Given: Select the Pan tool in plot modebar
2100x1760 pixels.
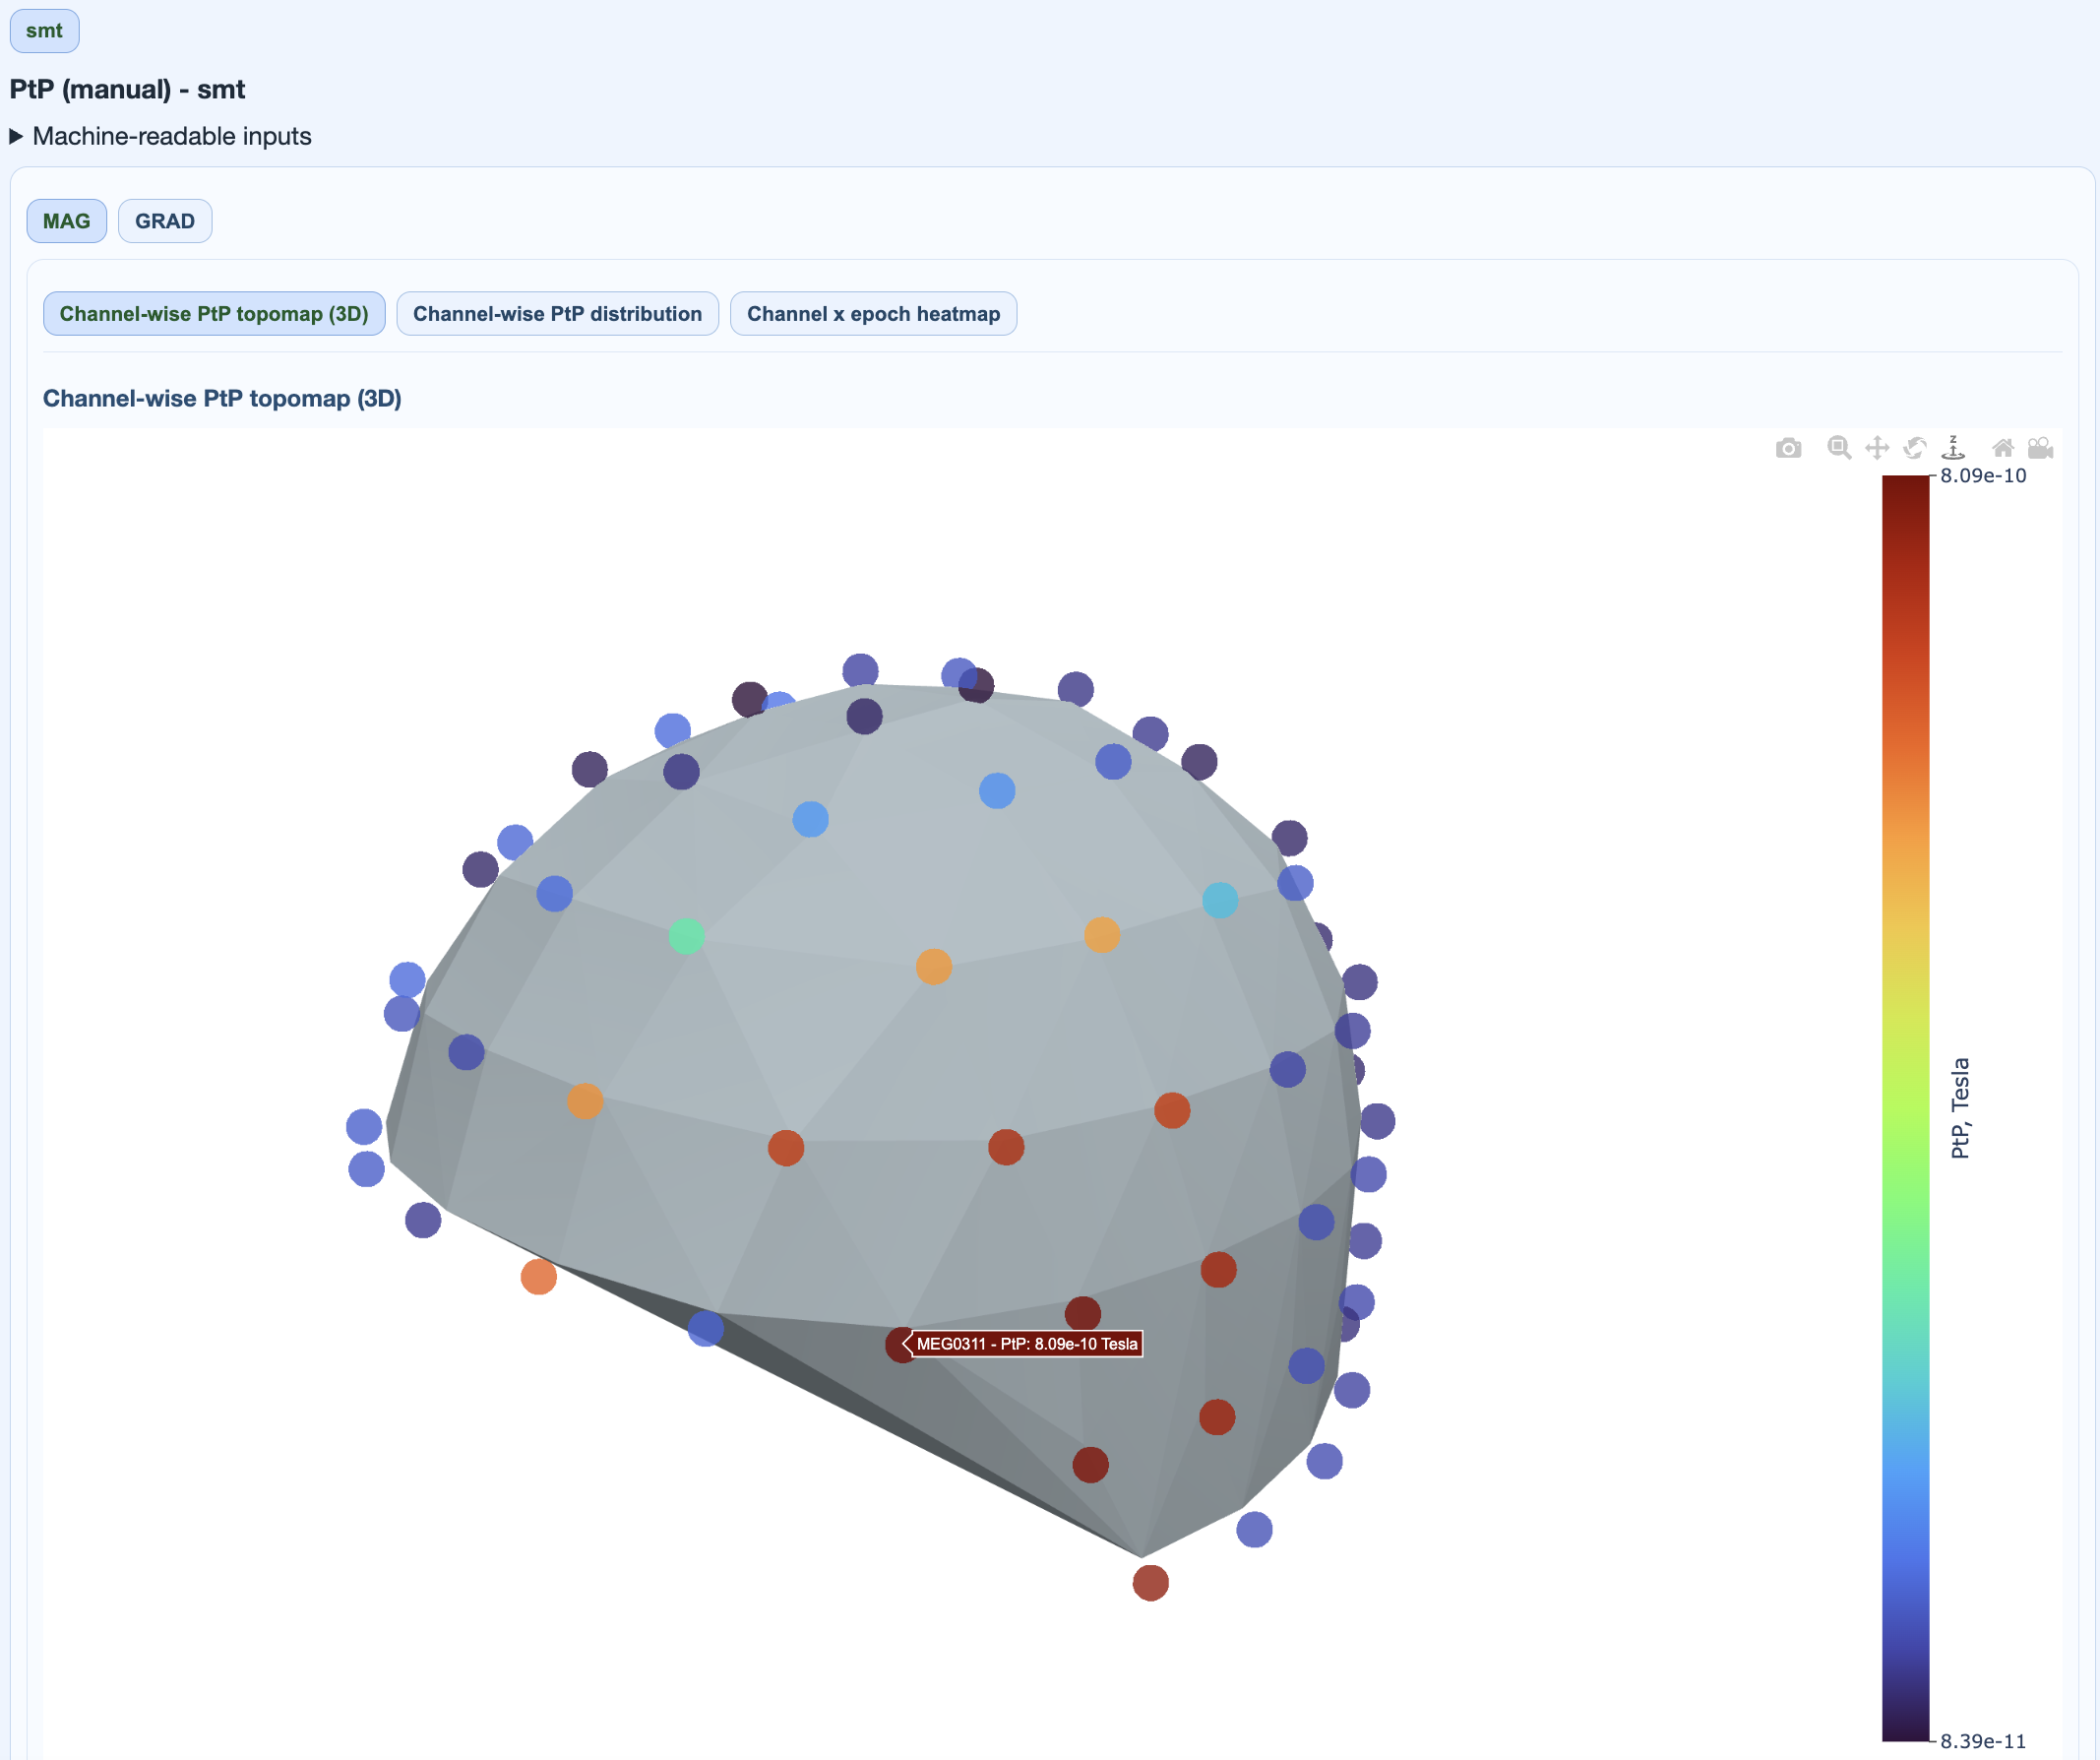Looking at the screenshot, I should pos(1877,448).
